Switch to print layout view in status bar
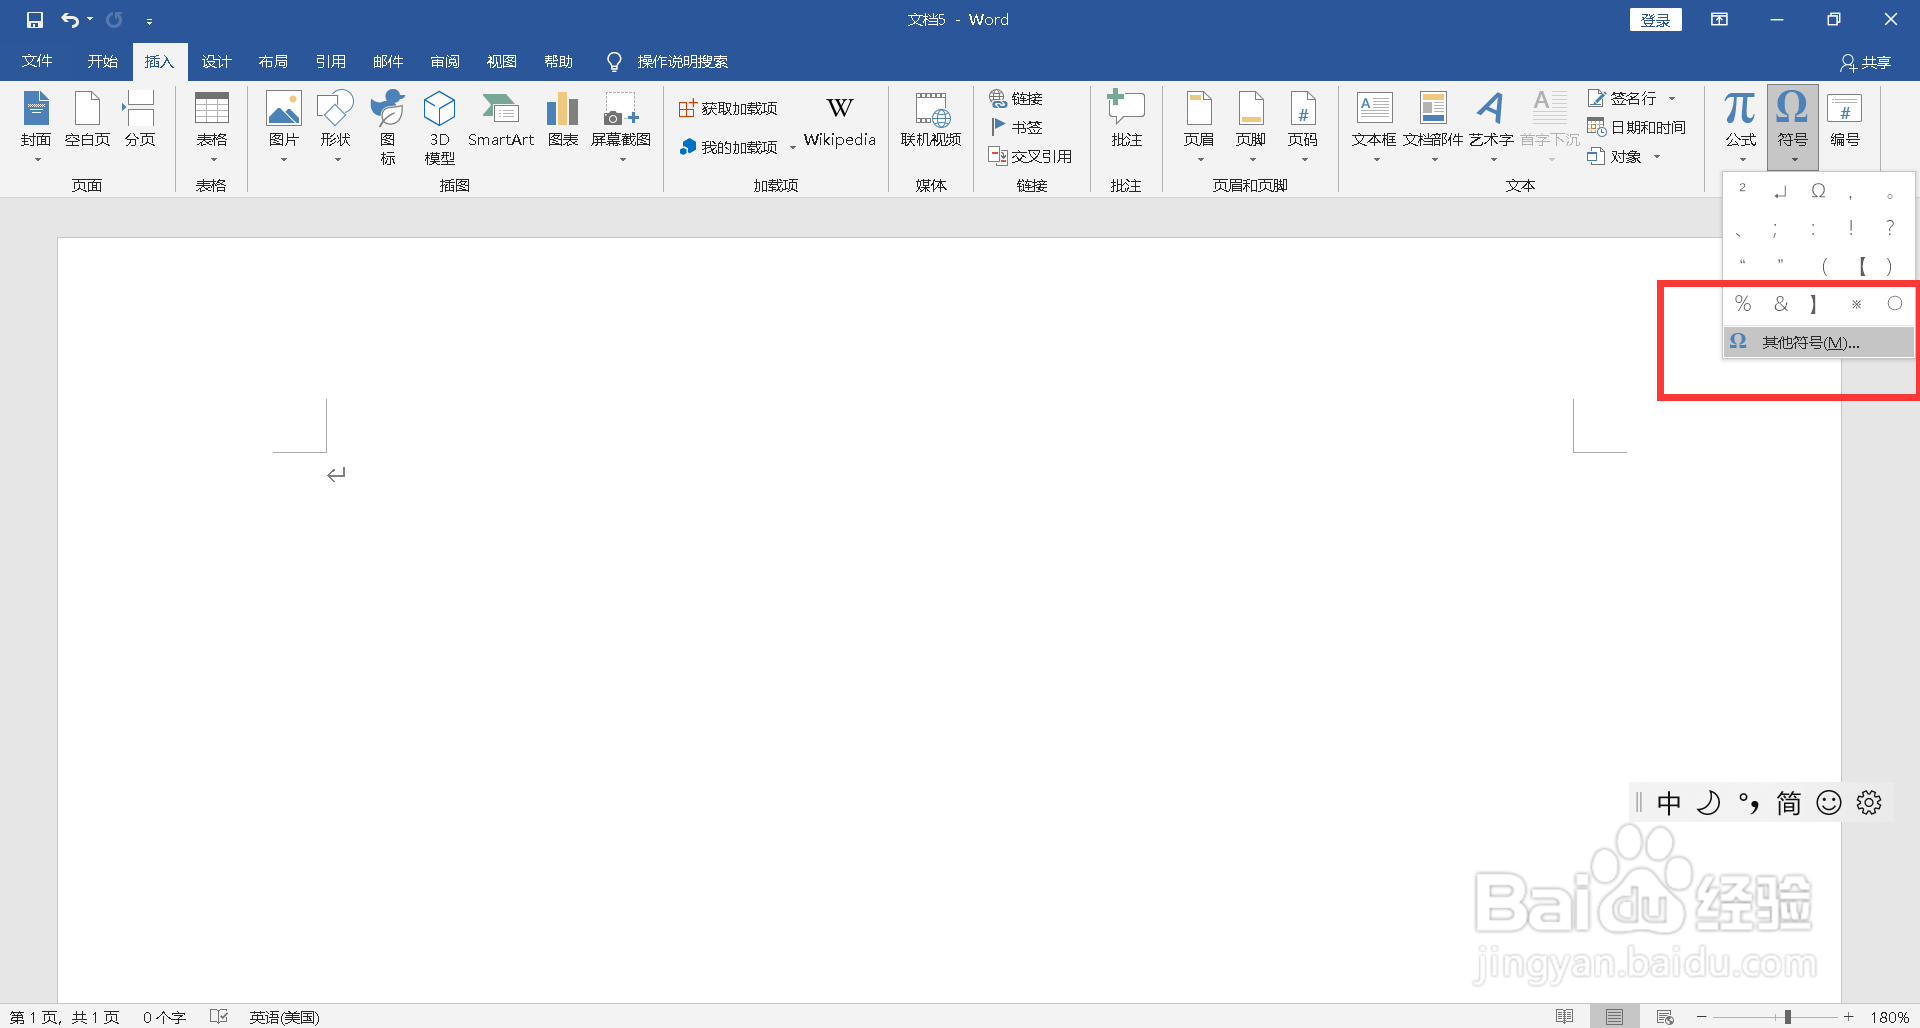This screenshot has height=1028, width=1920. (x=1615, y=1017)
